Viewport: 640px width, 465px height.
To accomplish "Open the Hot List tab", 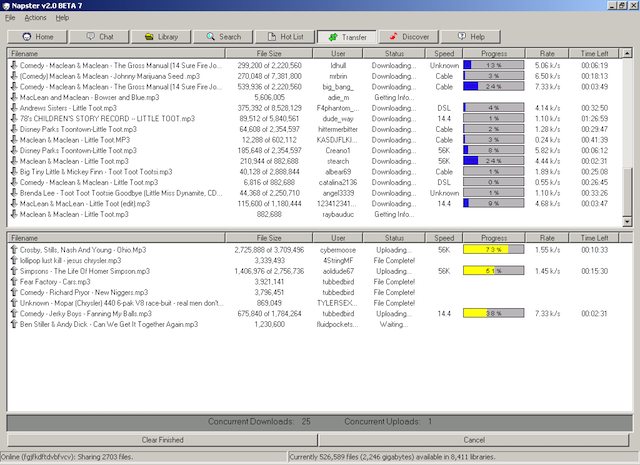I will pyautogui.click(x=285, y=37).
